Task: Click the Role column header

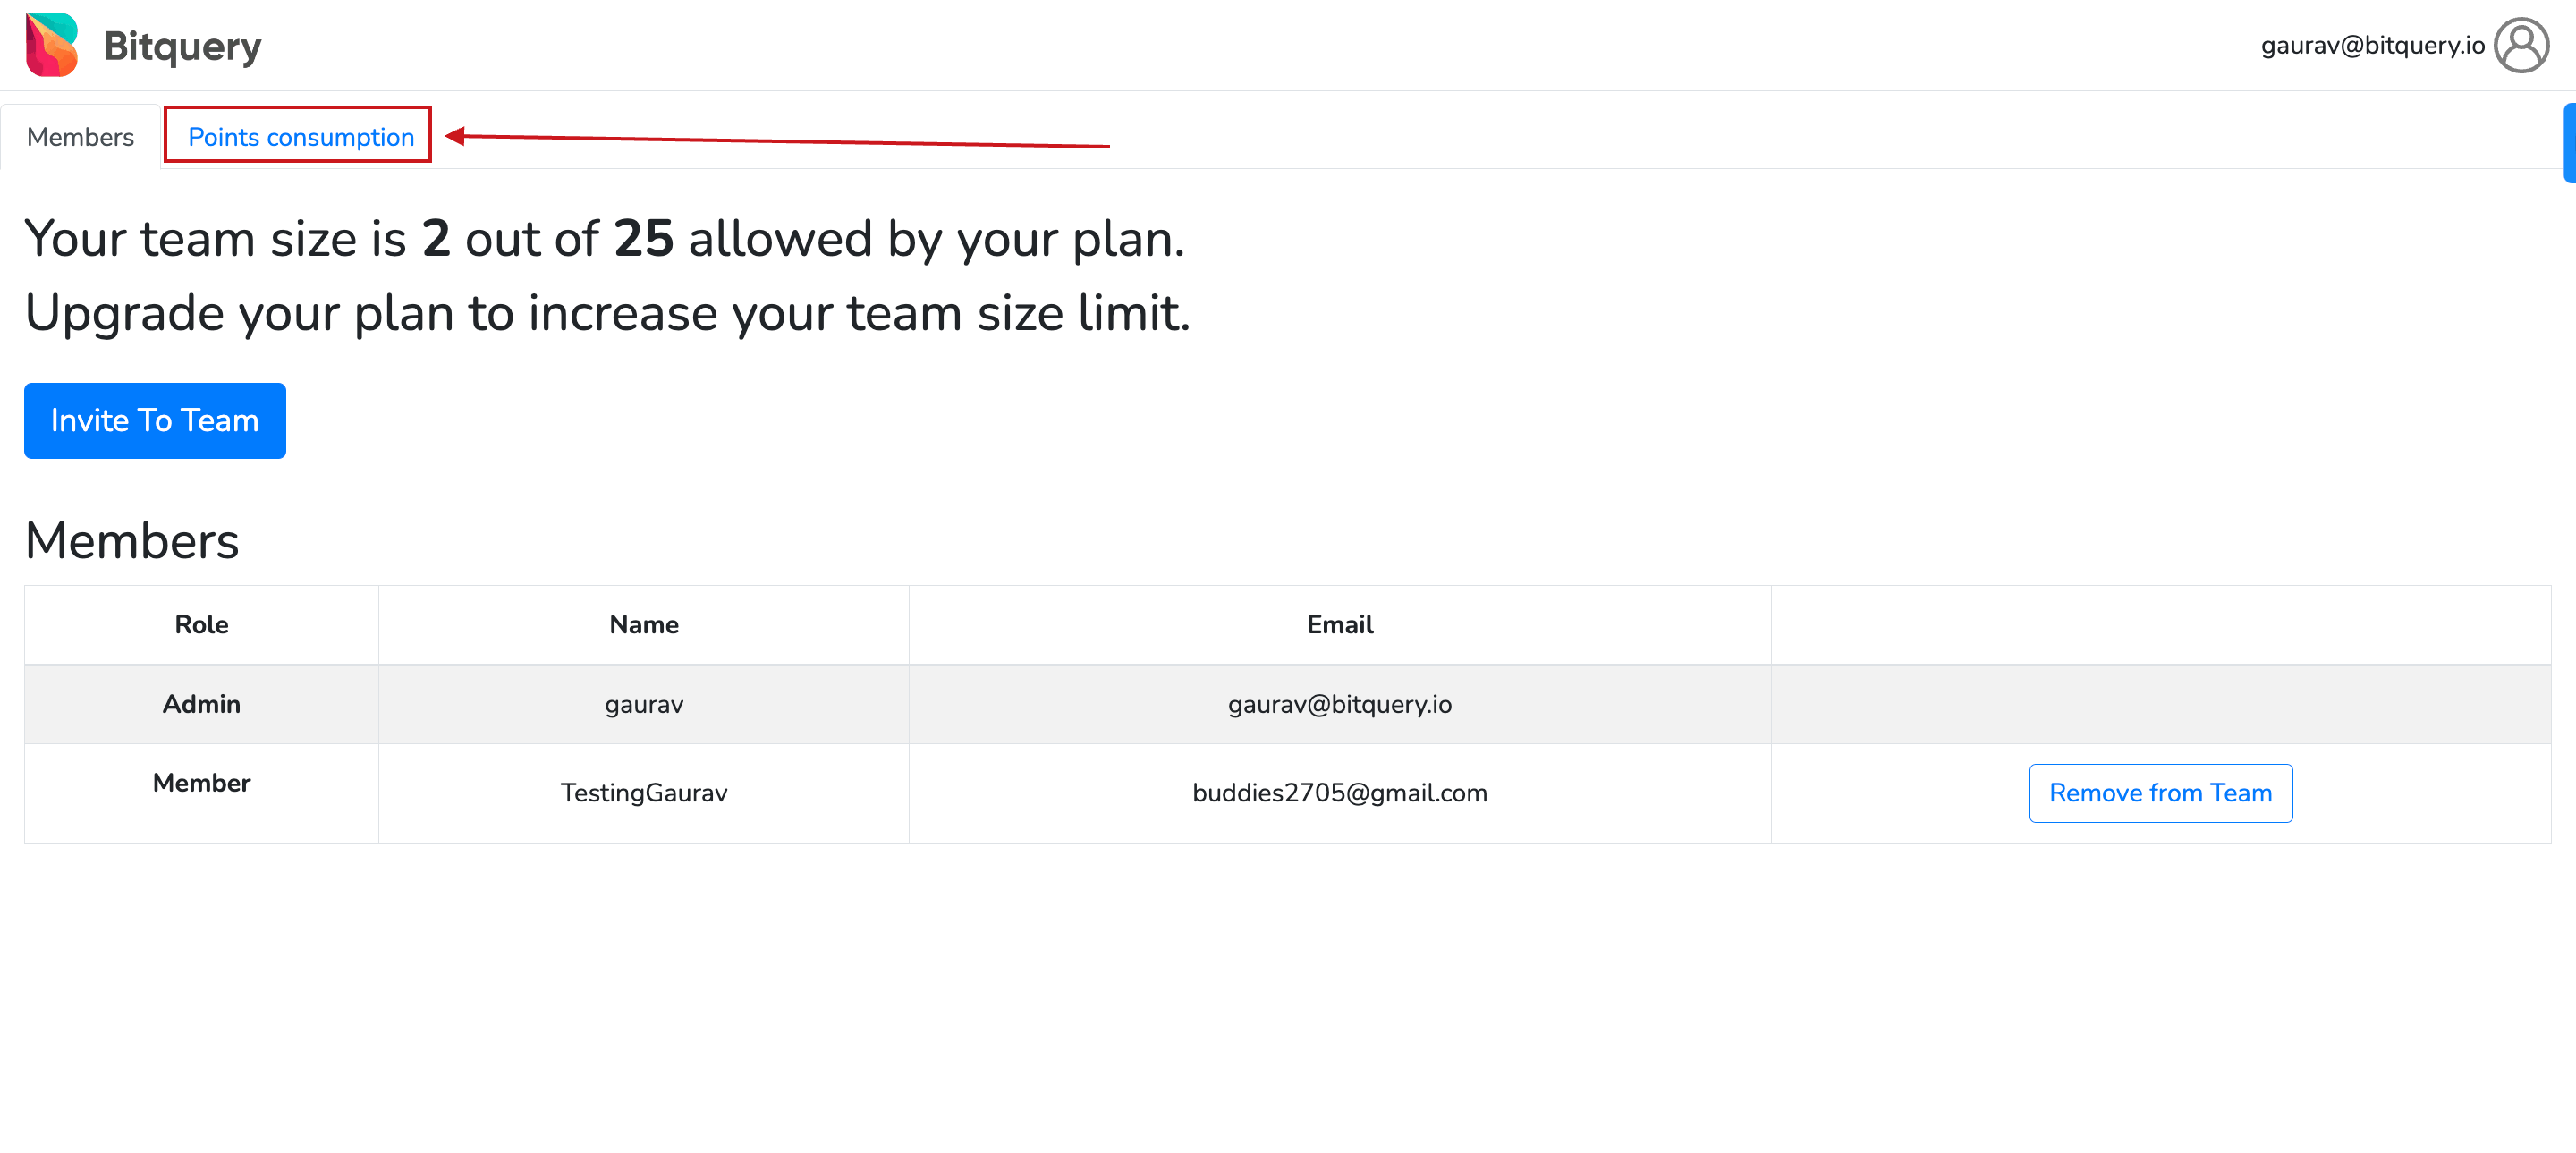Action: [x=201, y=625]
